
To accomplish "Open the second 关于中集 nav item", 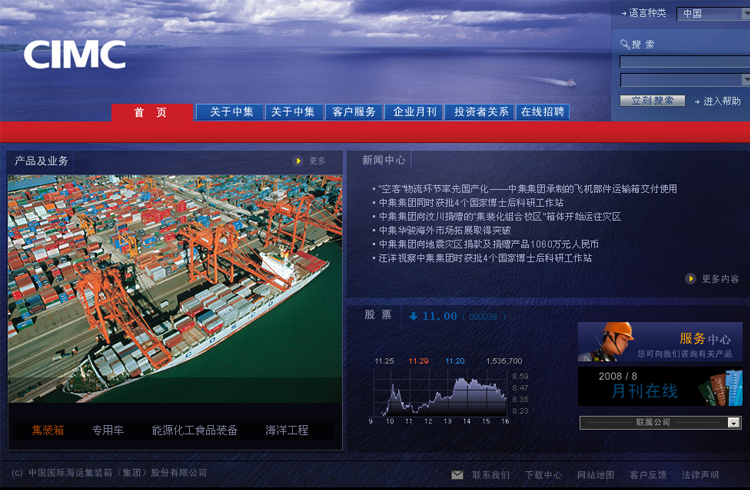I will pyautogui.click(x=293, y=112).
